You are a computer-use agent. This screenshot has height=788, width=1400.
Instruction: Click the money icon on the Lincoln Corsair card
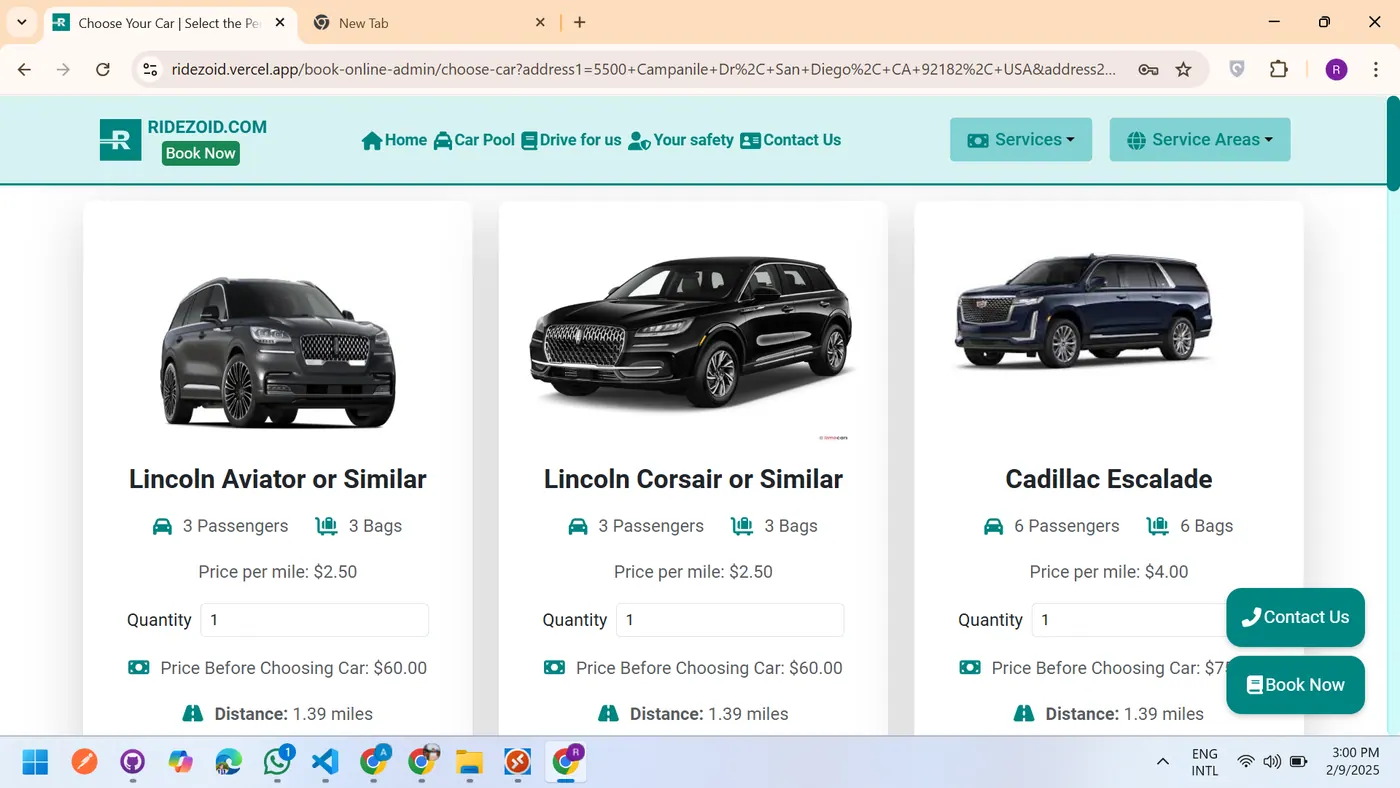coord(554,667)
